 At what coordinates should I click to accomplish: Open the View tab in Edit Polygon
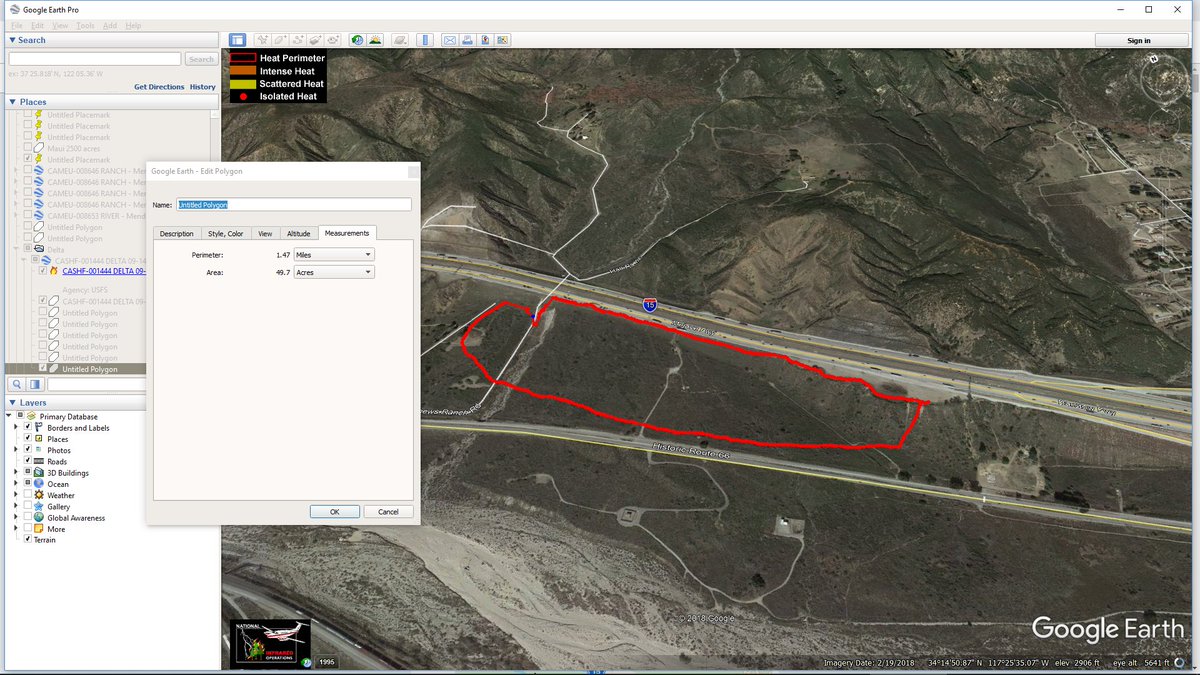265,233
